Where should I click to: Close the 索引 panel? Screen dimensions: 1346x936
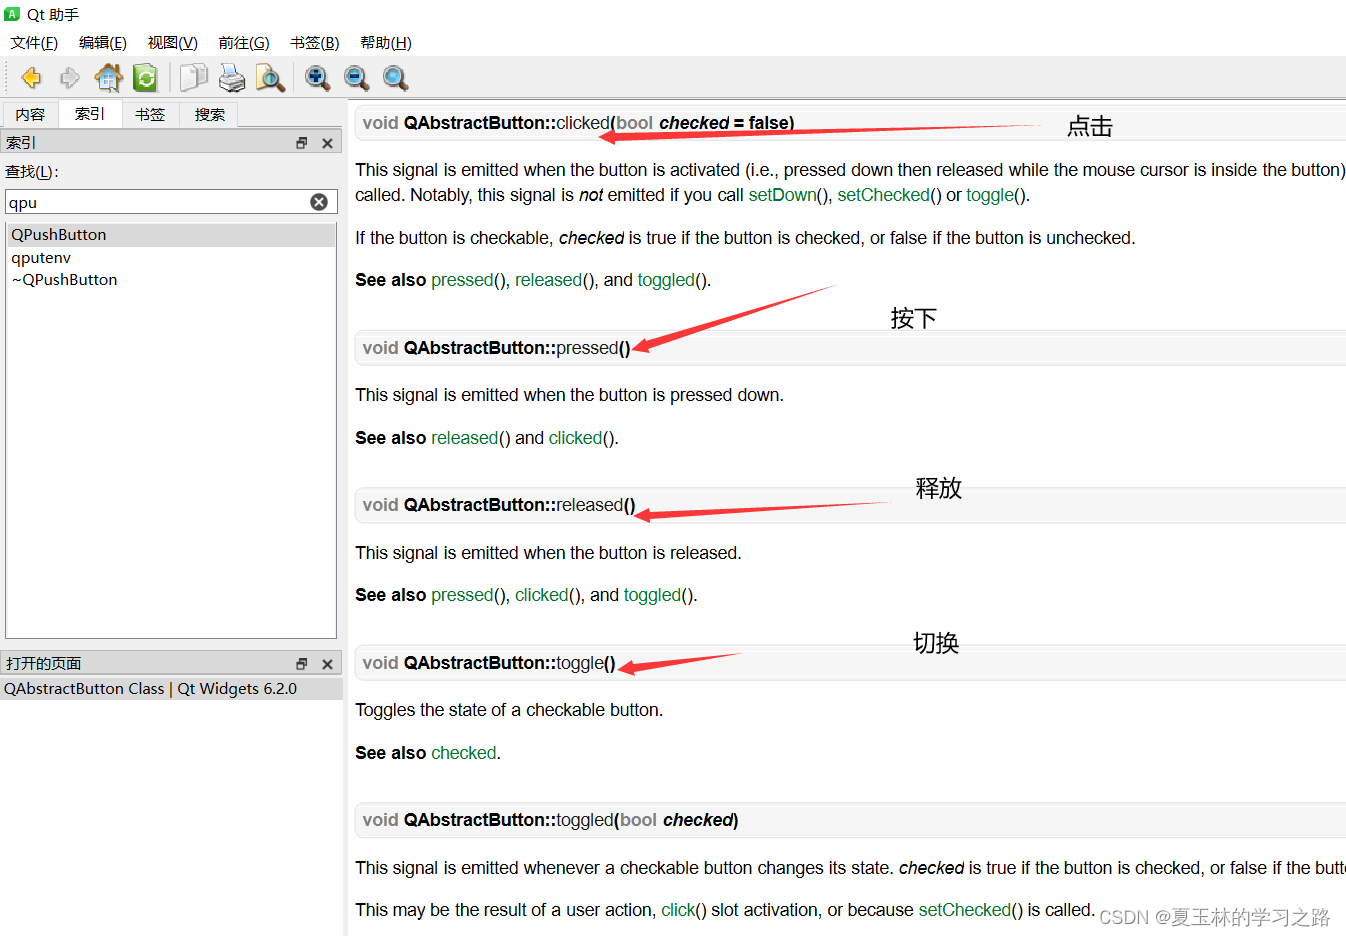[x=327, y=143]
